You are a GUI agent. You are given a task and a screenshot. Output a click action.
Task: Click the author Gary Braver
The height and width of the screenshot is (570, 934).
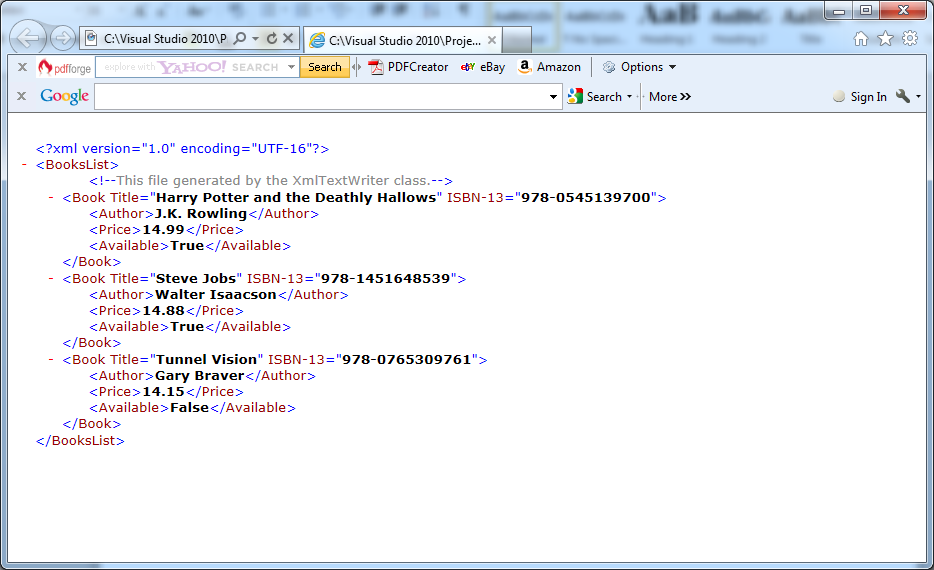coord(200,376)
